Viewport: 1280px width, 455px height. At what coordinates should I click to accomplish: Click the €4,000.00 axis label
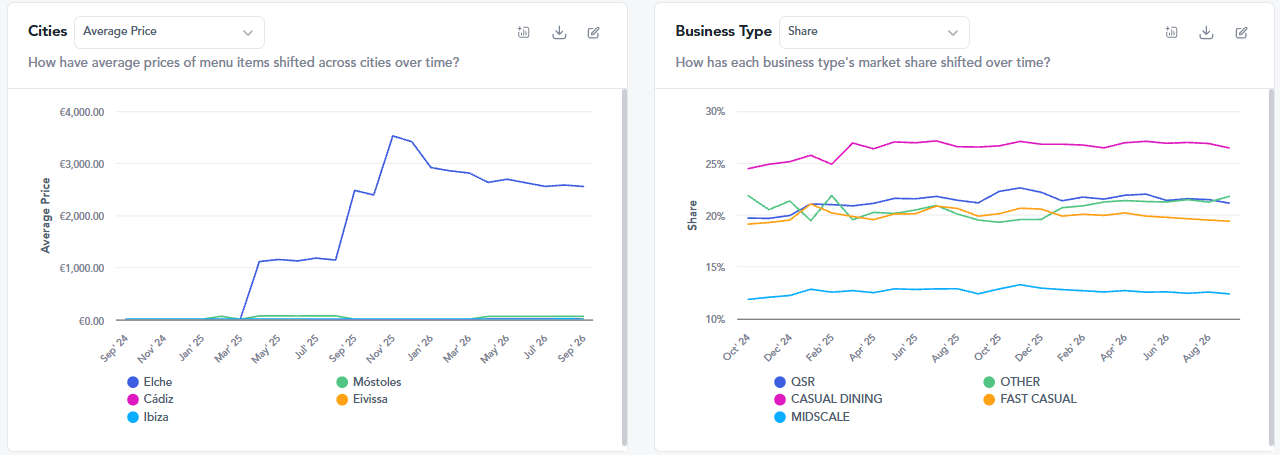82,112
